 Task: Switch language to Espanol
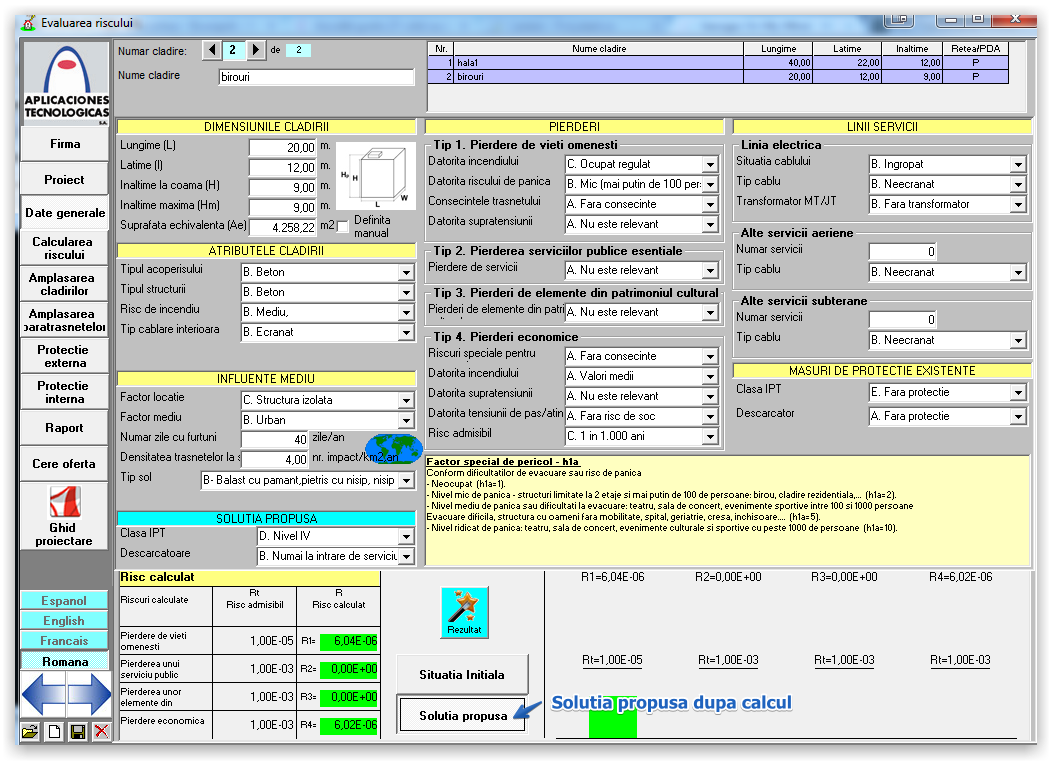pos(64,601)
